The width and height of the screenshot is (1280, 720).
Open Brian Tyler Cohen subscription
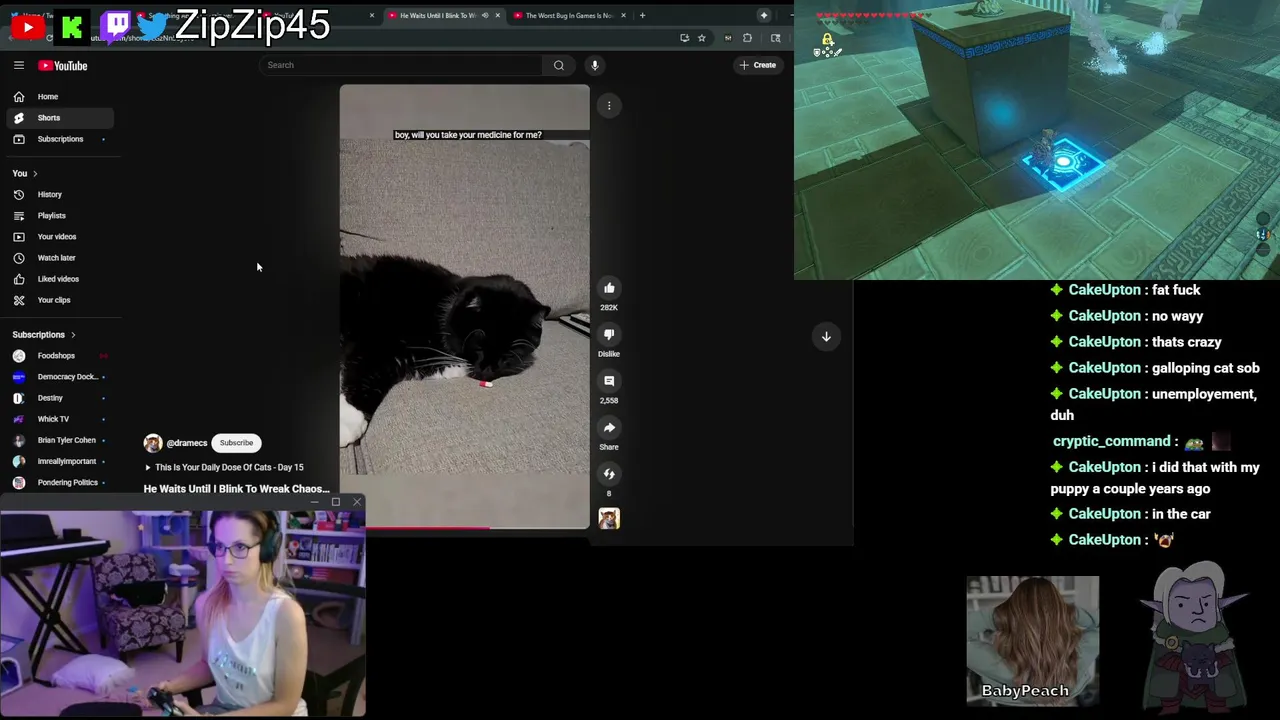point(60,440)
